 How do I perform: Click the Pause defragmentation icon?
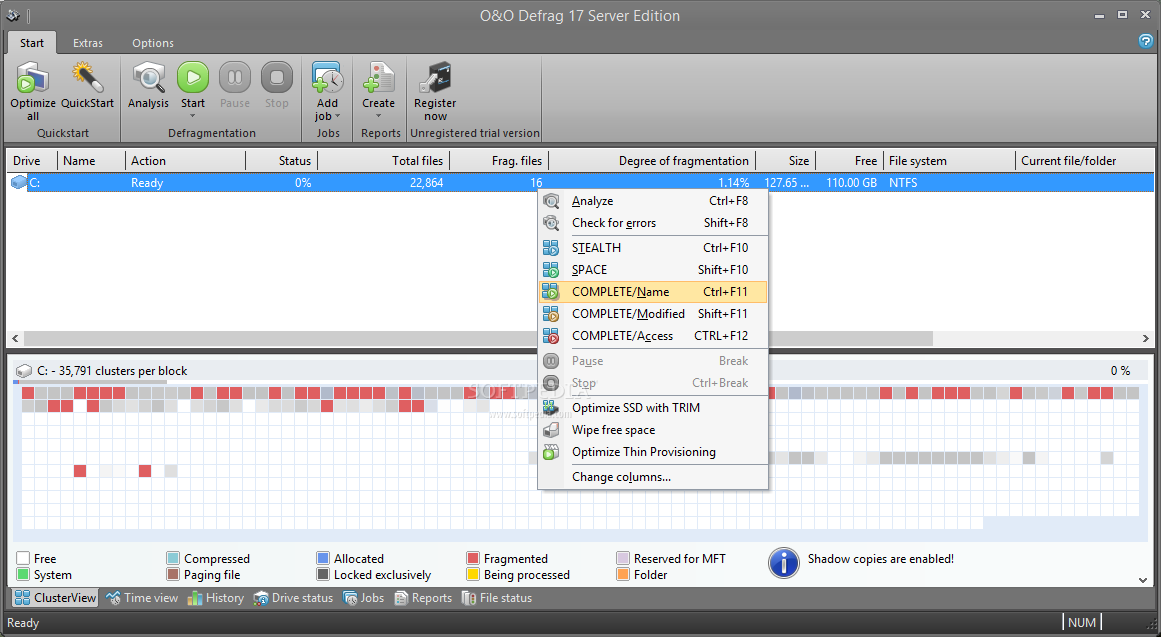coord(235,77)
